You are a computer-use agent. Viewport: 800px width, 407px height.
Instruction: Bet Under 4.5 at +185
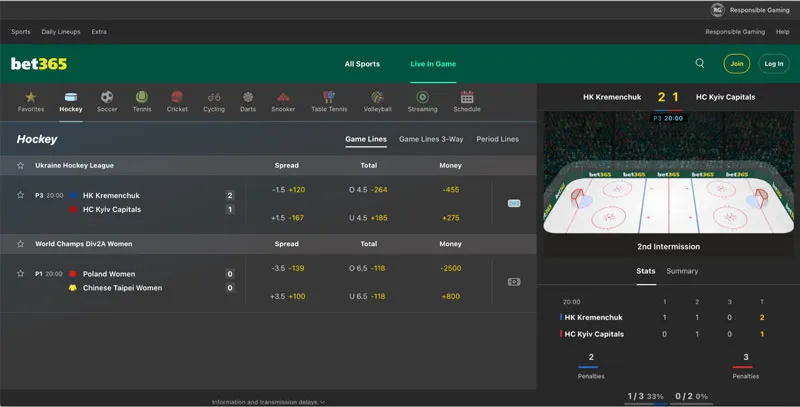tap(368, 218)
